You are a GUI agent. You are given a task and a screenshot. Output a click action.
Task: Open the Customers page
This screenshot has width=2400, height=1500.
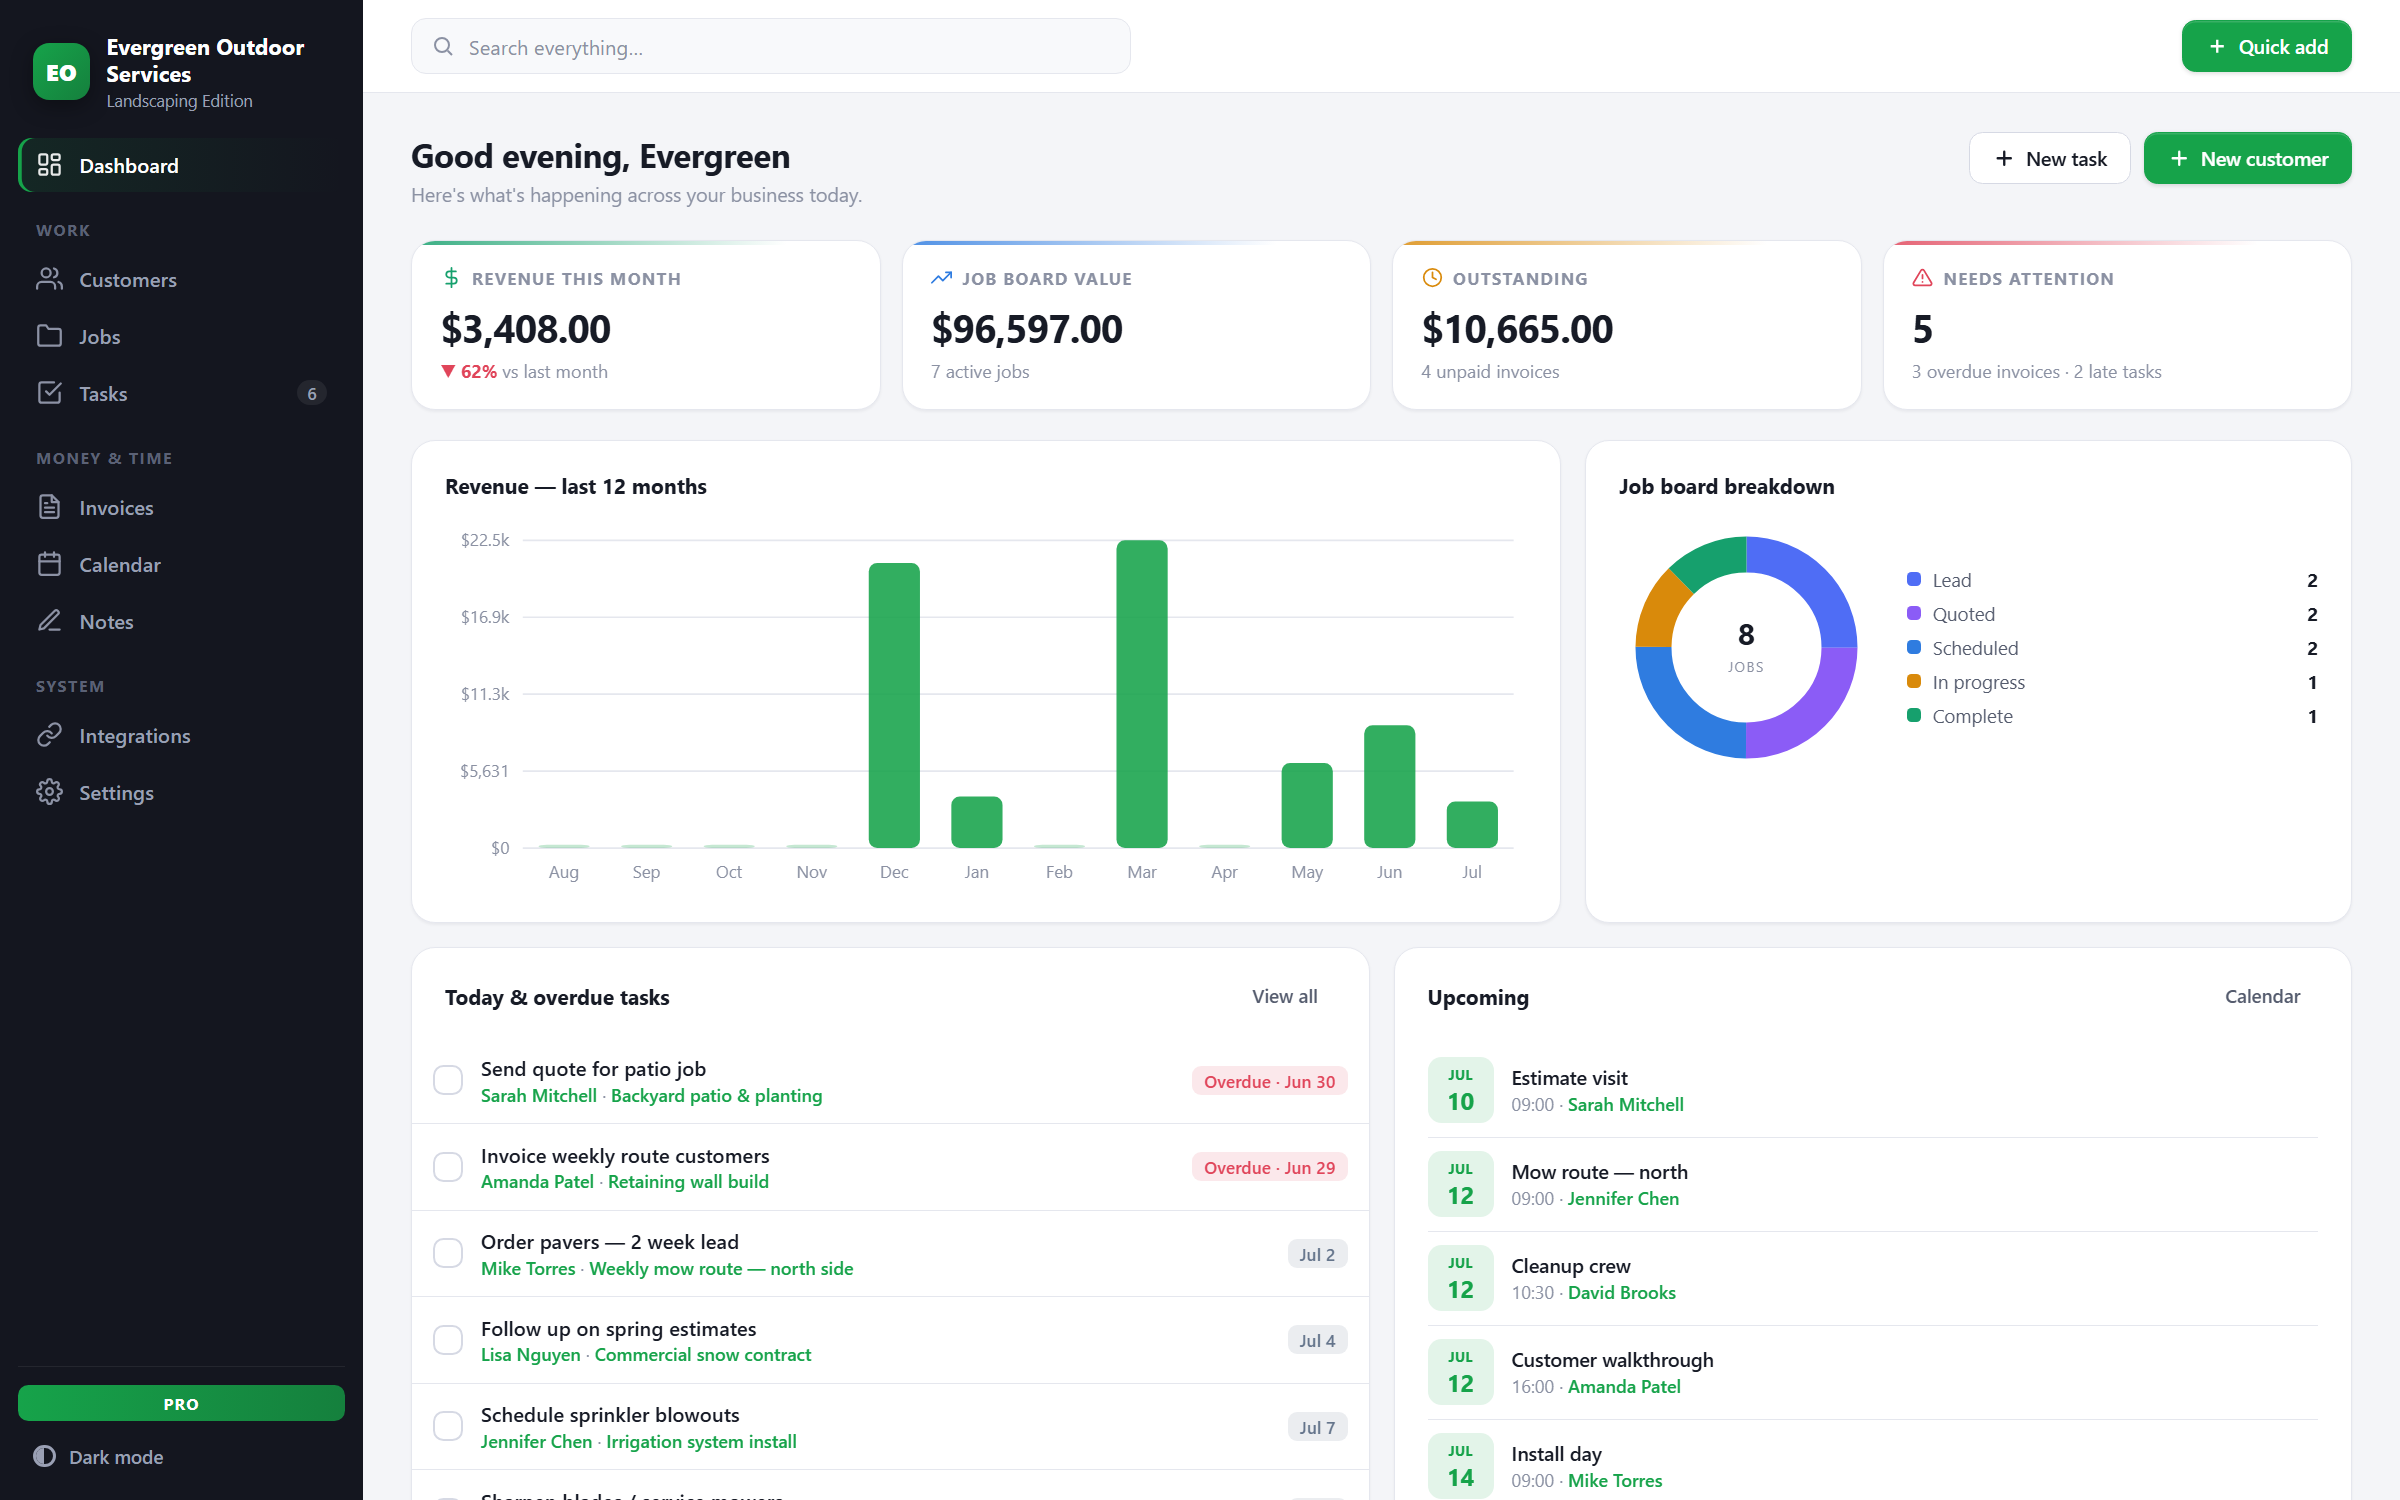(x=181, y=279)
